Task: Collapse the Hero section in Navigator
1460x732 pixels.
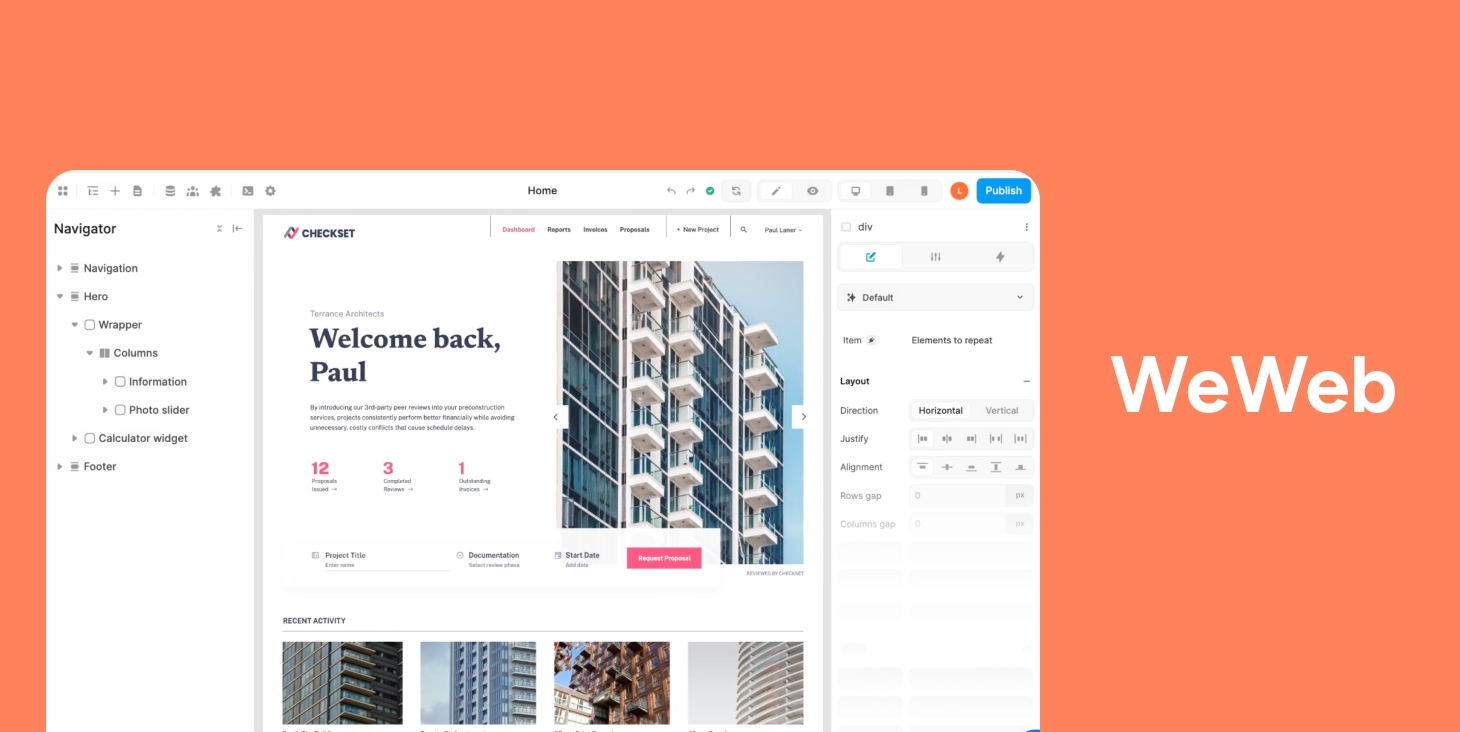Action: (x=60, y=296)
